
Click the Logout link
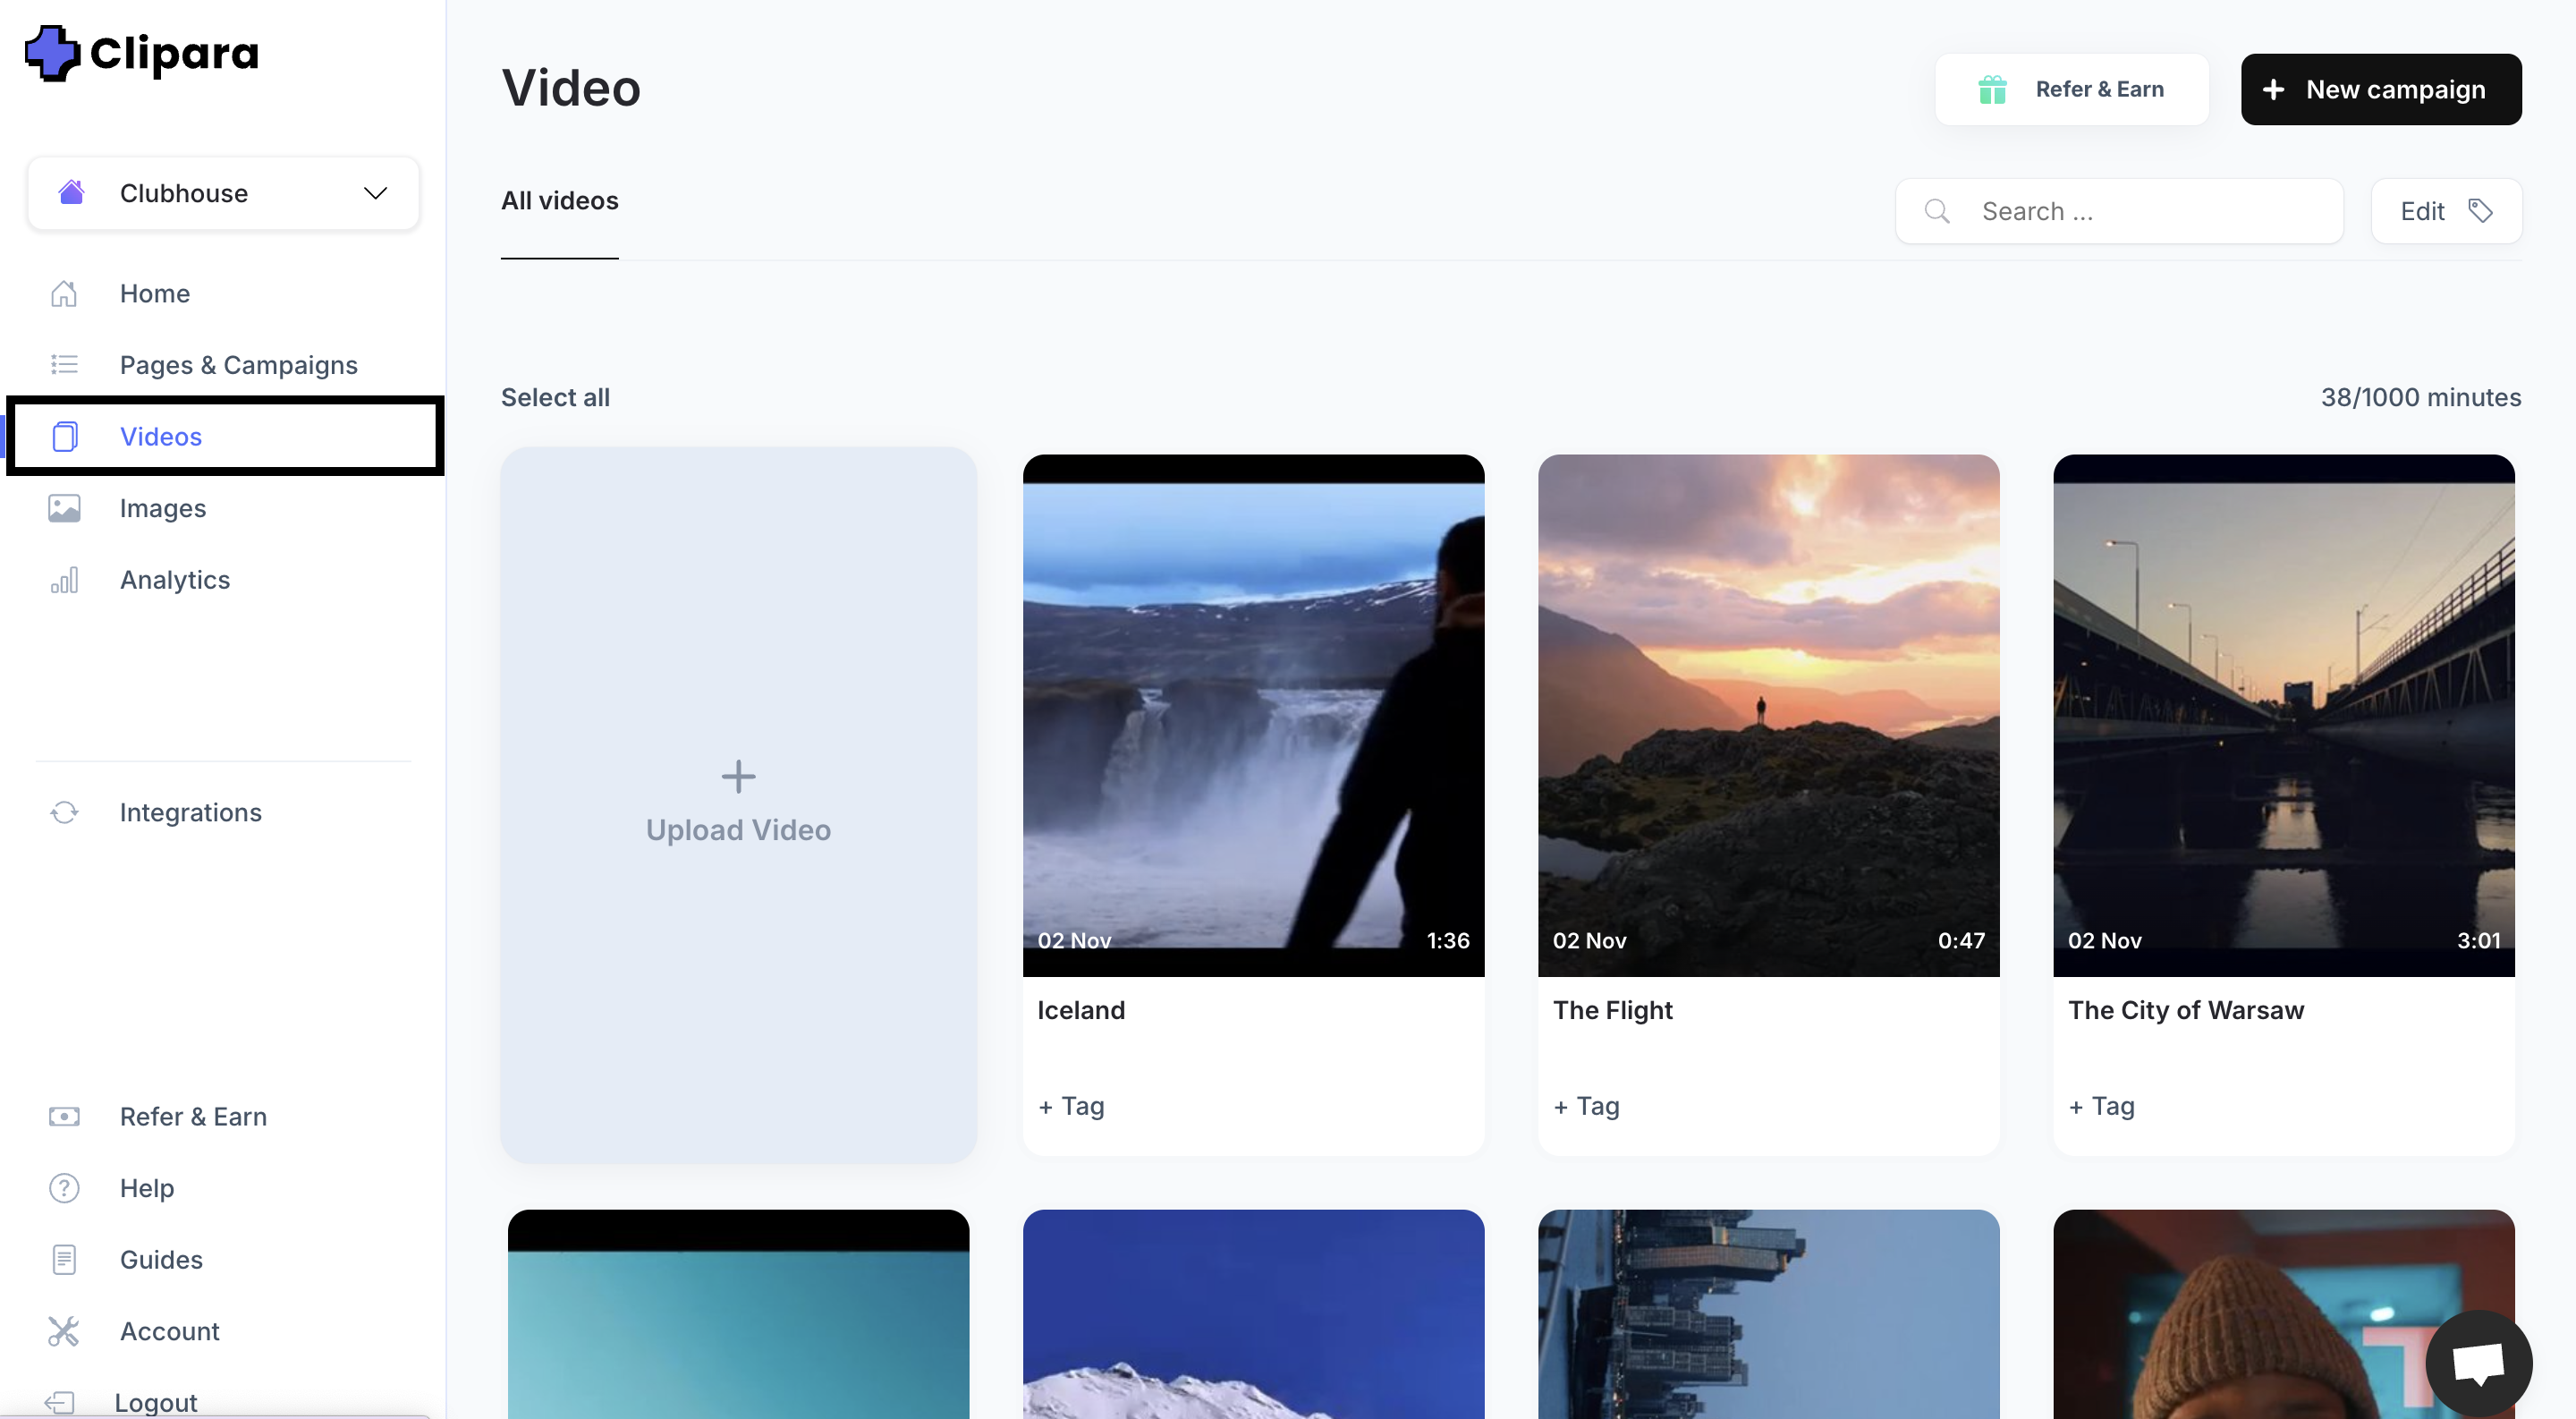coord(156,1402)
